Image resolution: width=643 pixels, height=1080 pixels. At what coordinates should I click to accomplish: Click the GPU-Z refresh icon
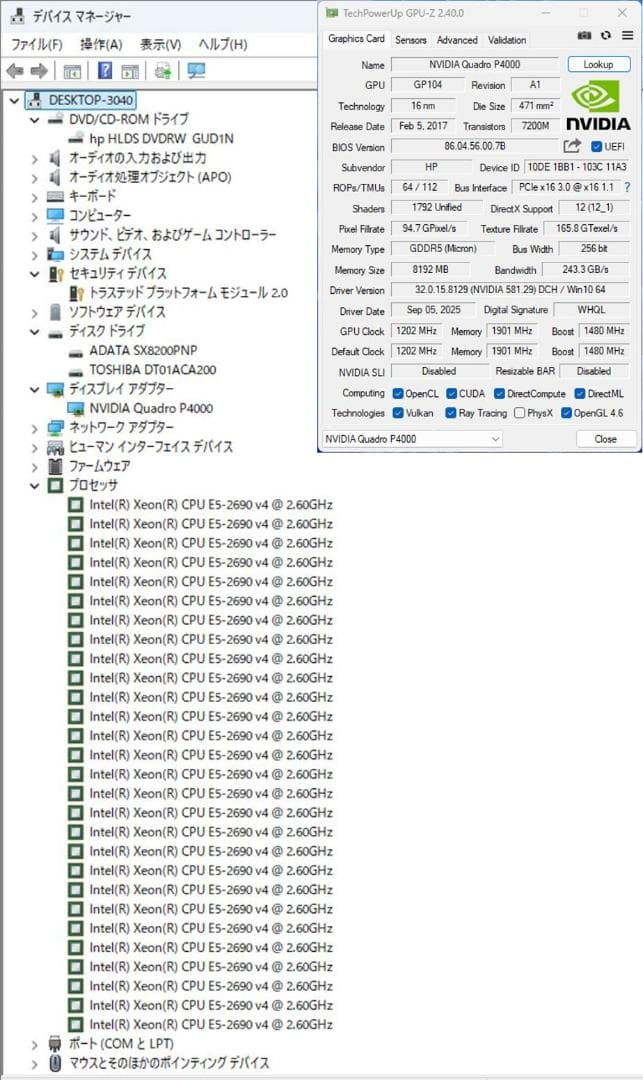click(606, 35)
